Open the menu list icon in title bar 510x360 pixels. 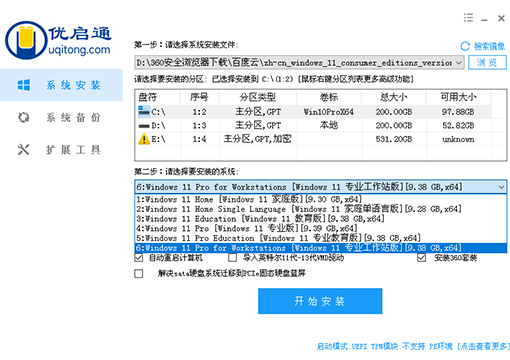pyautogui.click(x=468, y=18)
